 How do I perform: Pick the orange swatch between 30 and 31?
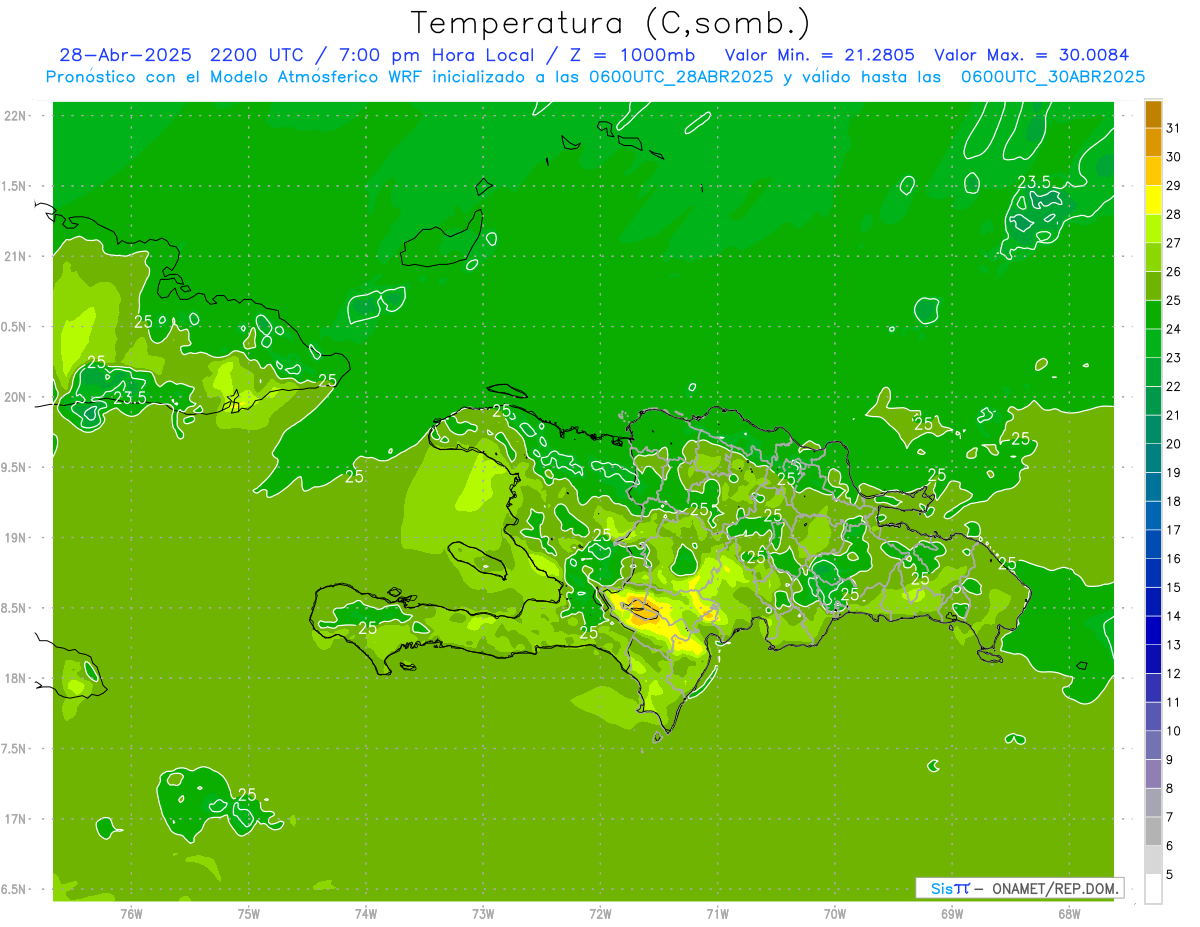click(1153, 142)
